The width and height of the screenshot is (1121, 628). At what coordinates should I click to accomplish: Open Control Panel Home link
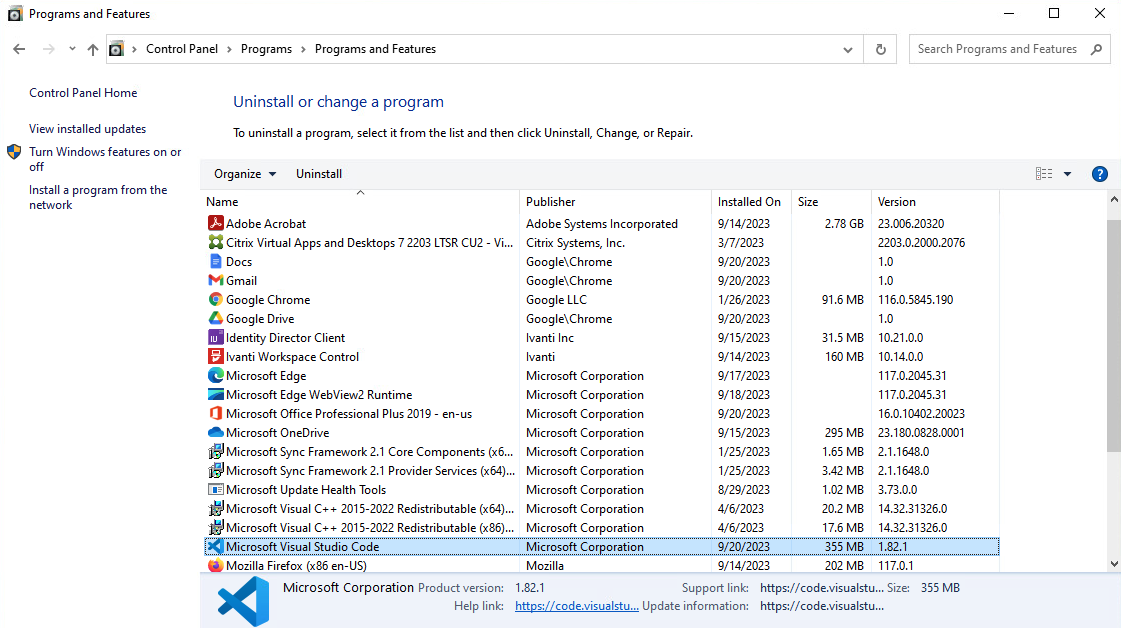coord(83,92)
